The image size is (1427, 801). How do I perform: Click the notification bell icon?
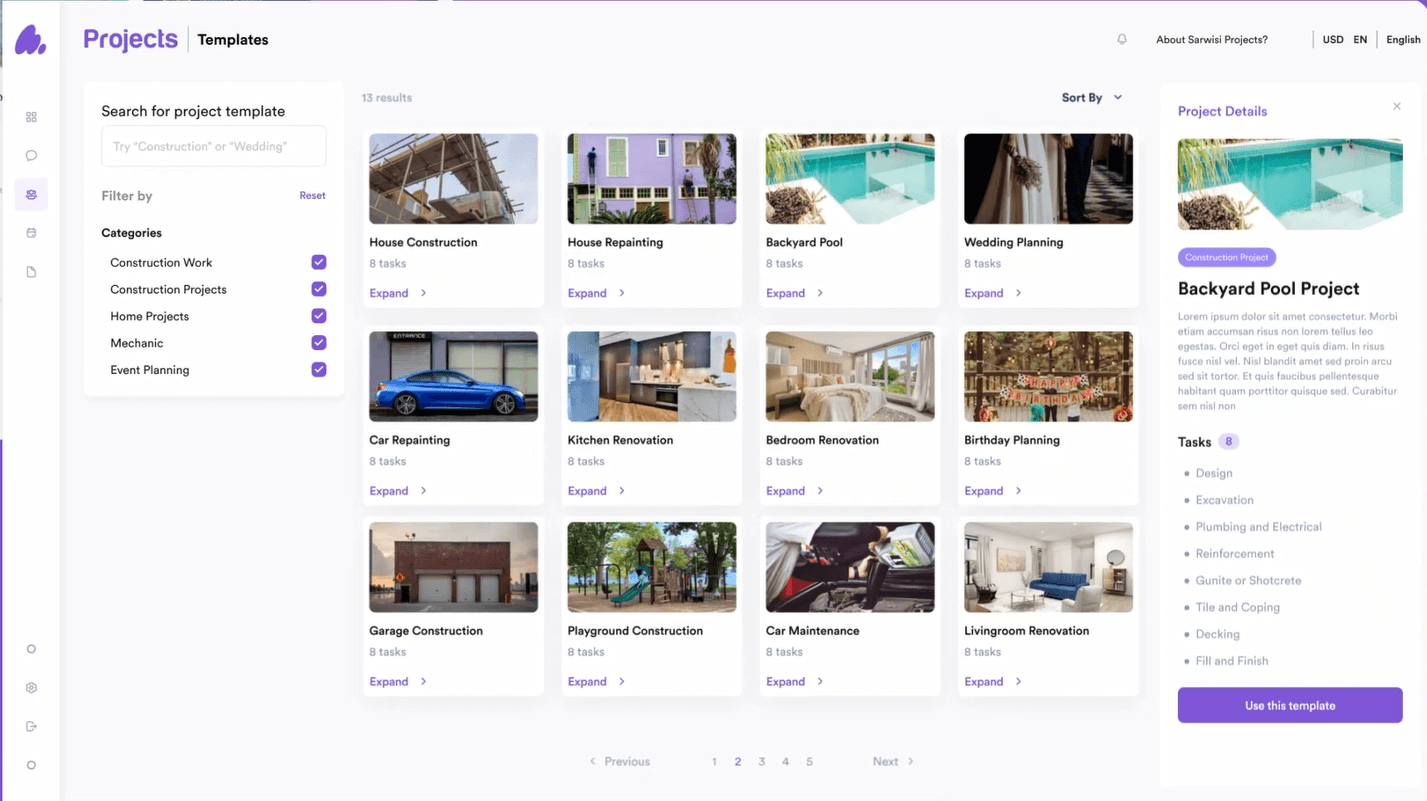click(1122, 40)
